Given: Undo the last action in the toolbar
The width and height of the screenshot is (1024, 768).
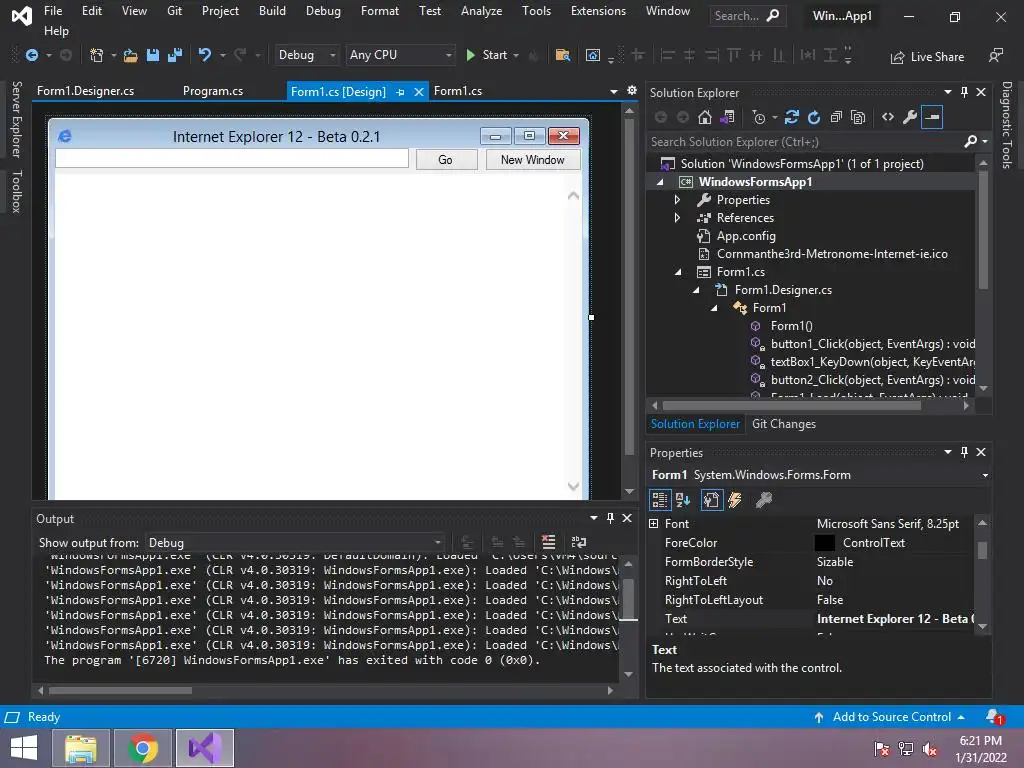Looking at the screenshot, I should pos(205,56).
